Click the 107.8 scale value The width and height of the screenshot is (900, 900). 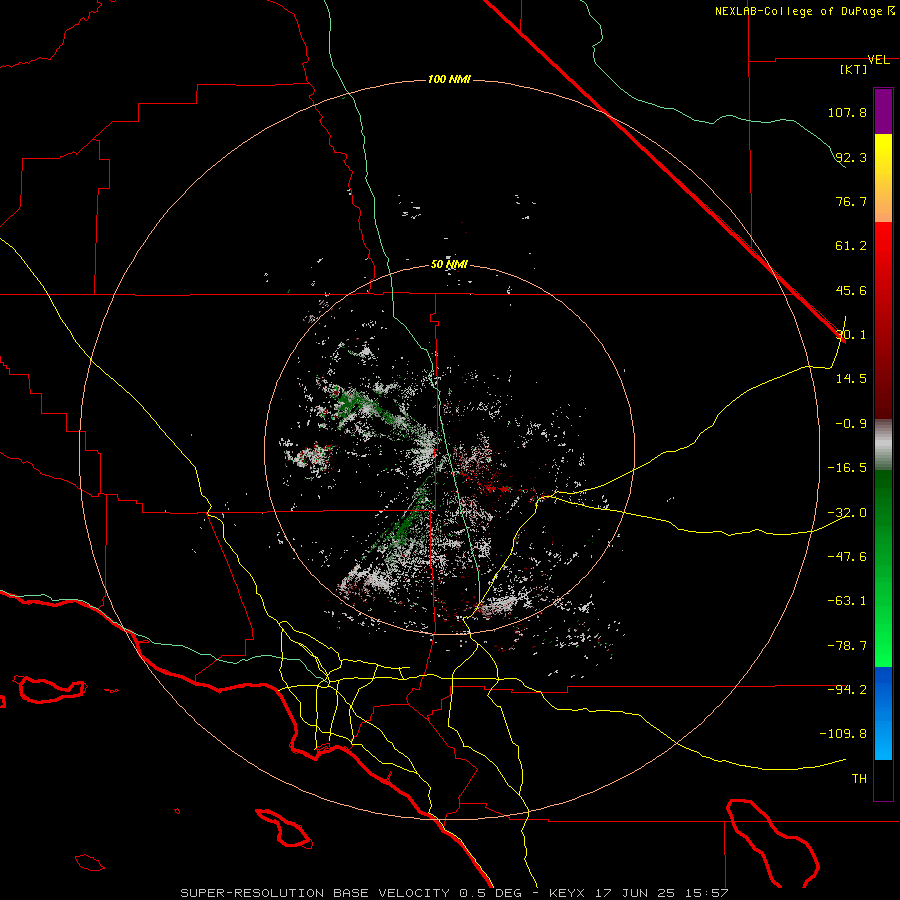click(847, 112)
